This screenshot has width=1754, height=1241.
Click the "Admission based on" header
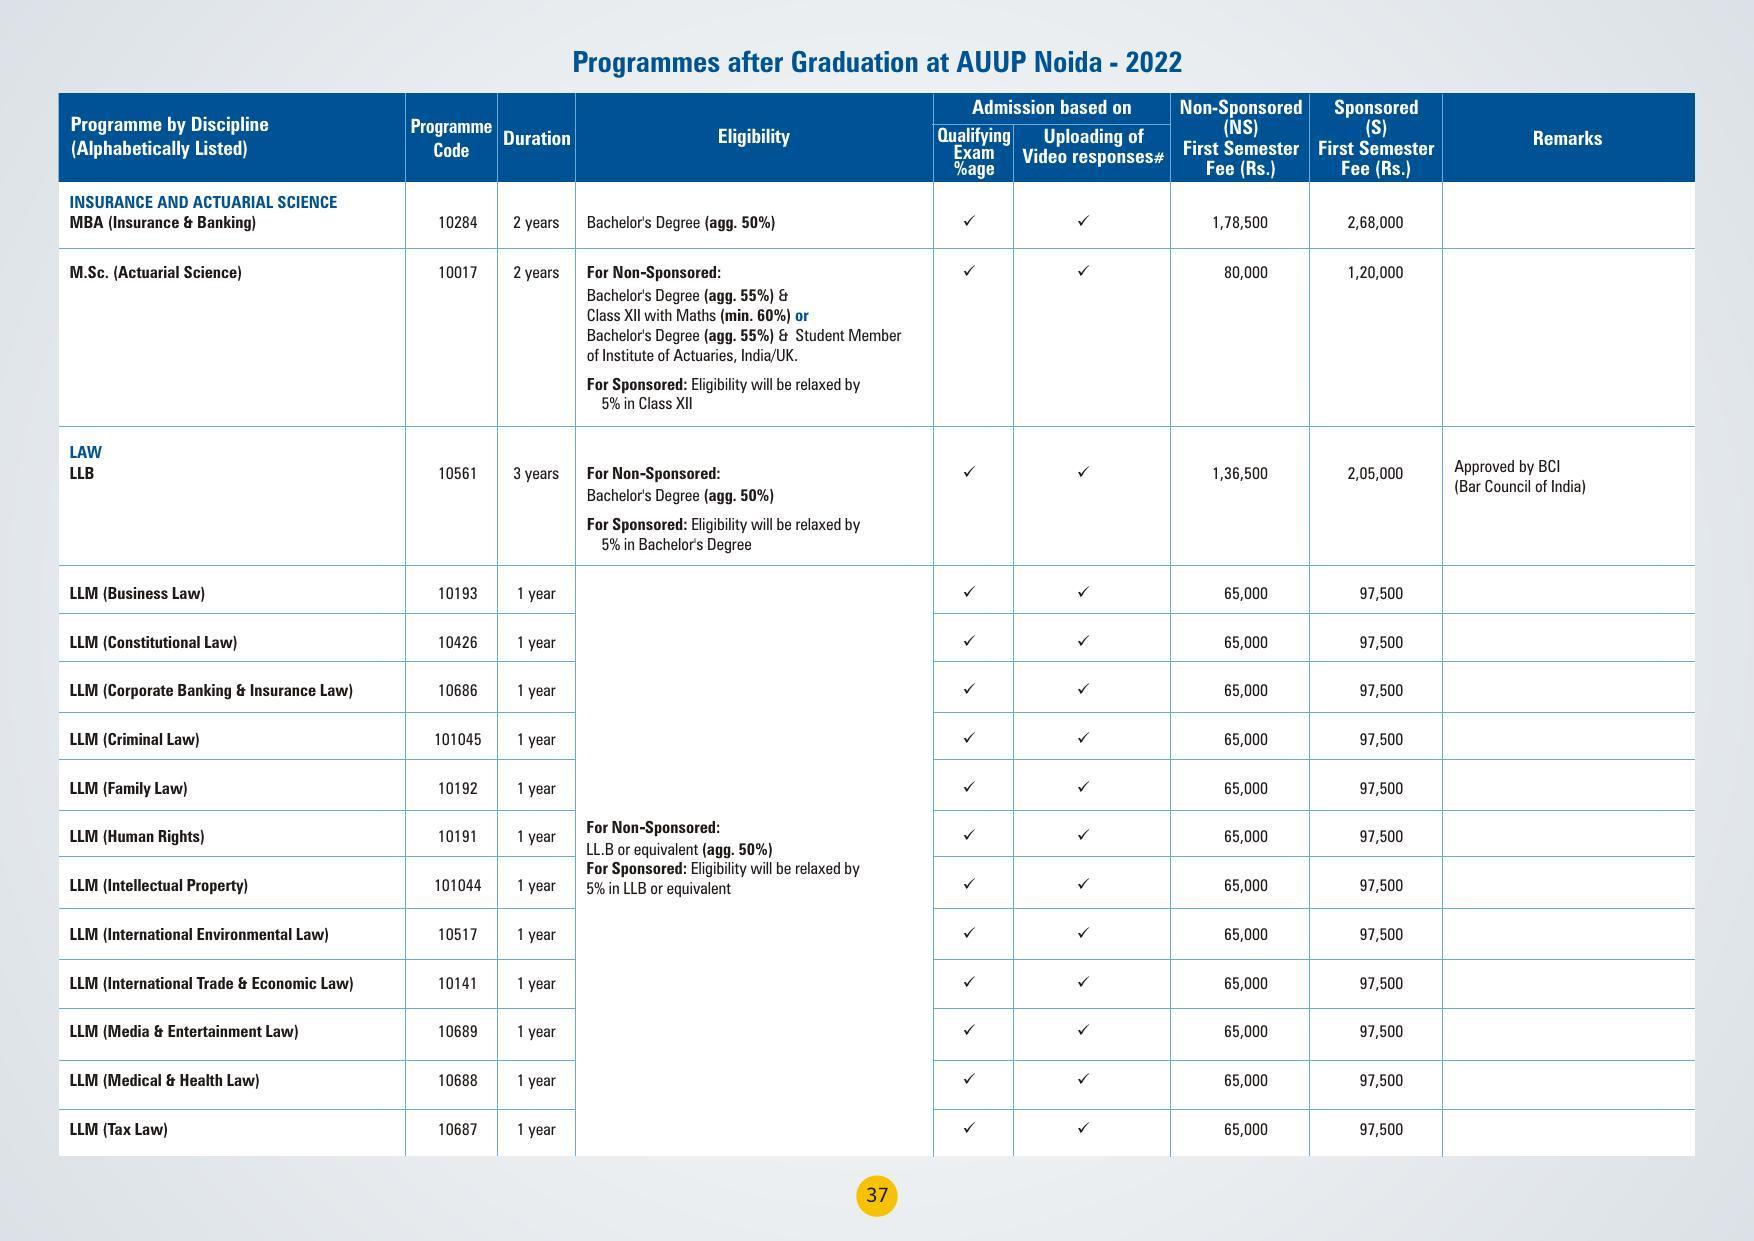1052,107
